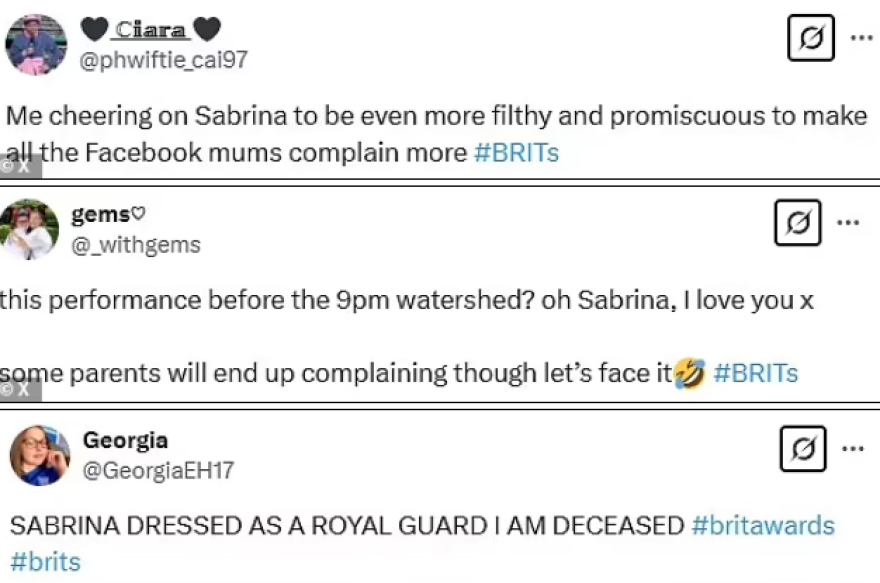
Task: Click Georgia's avatar image
Action: tap(40, 455)
